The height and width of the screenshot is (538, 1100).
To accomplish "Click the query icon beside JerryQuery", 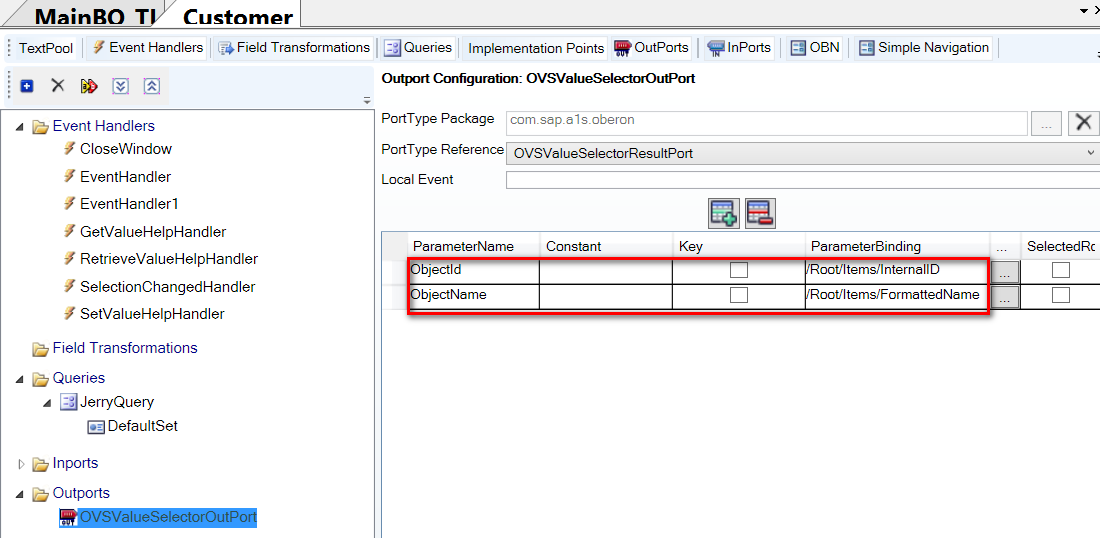I will [68, 402].
